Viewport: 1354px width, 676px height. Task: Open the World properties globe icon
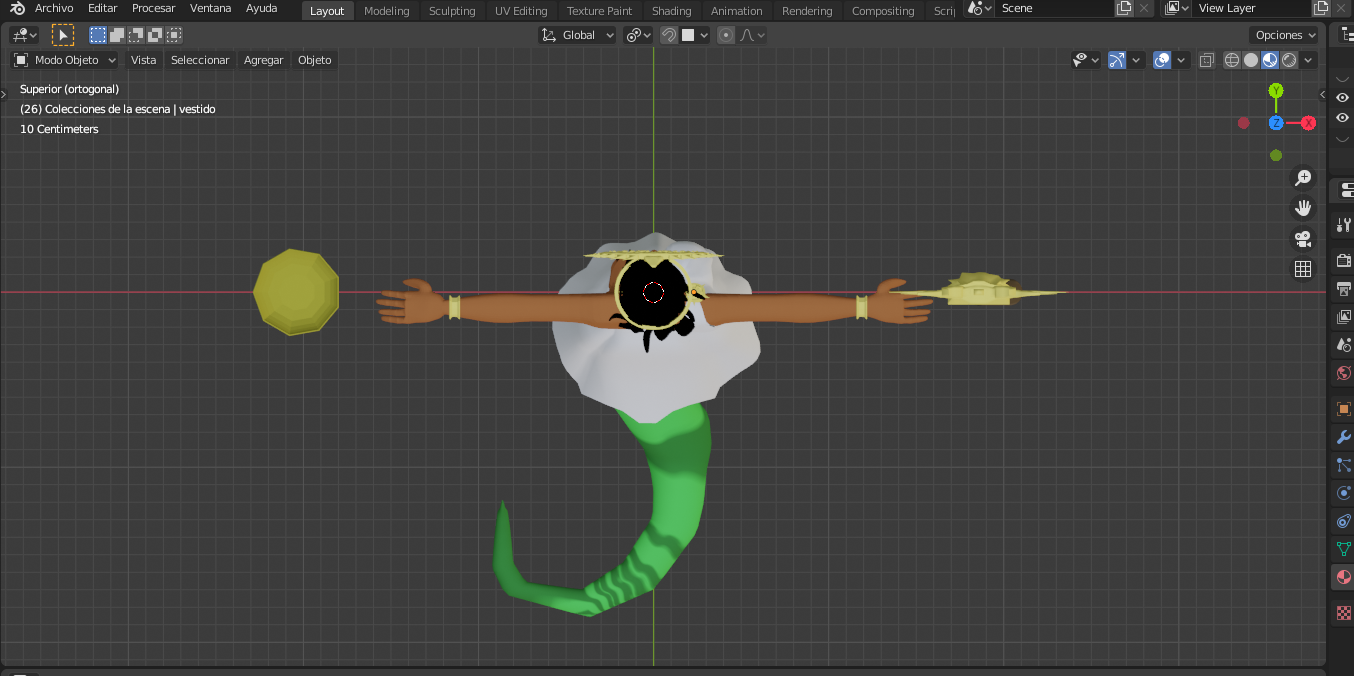click(1343, 373)
